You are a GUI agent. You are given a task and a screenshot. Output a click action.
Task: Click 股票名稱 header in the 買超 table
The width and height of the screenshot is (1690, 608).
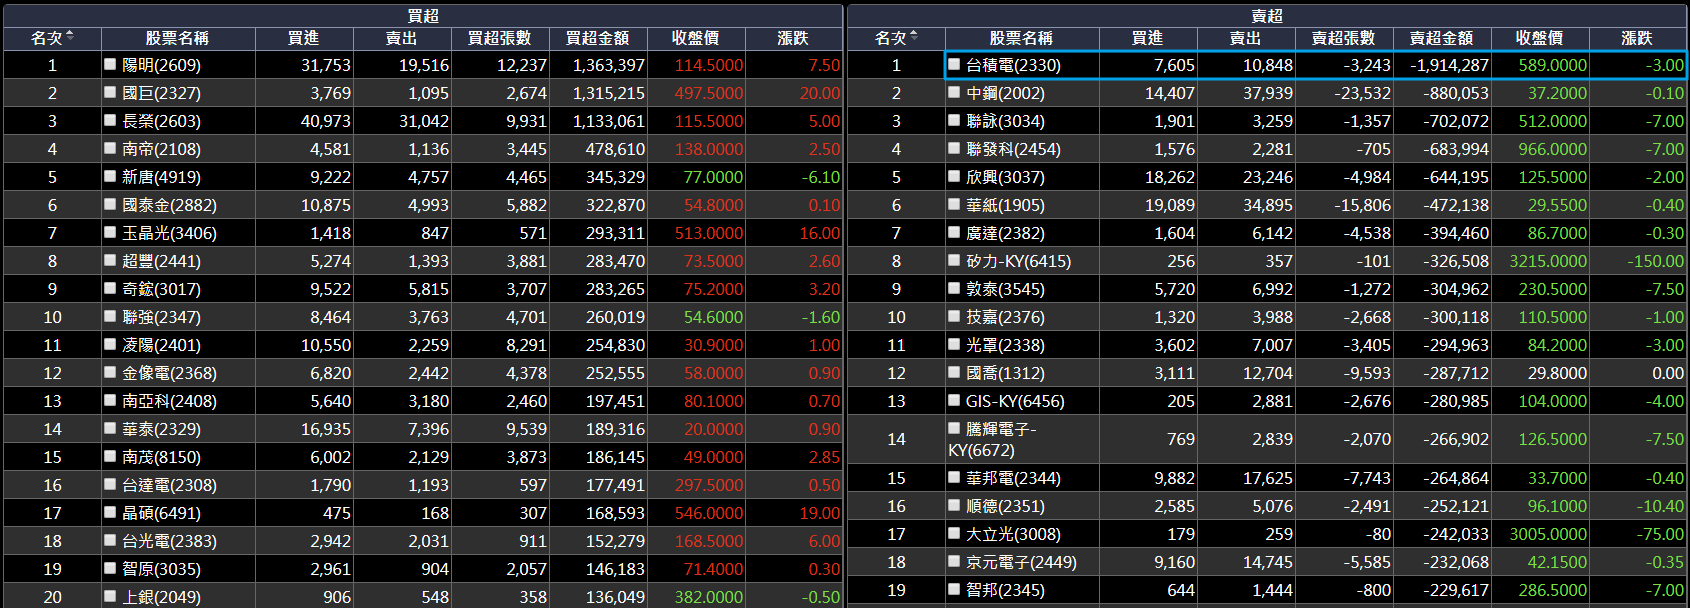point(177,38)
